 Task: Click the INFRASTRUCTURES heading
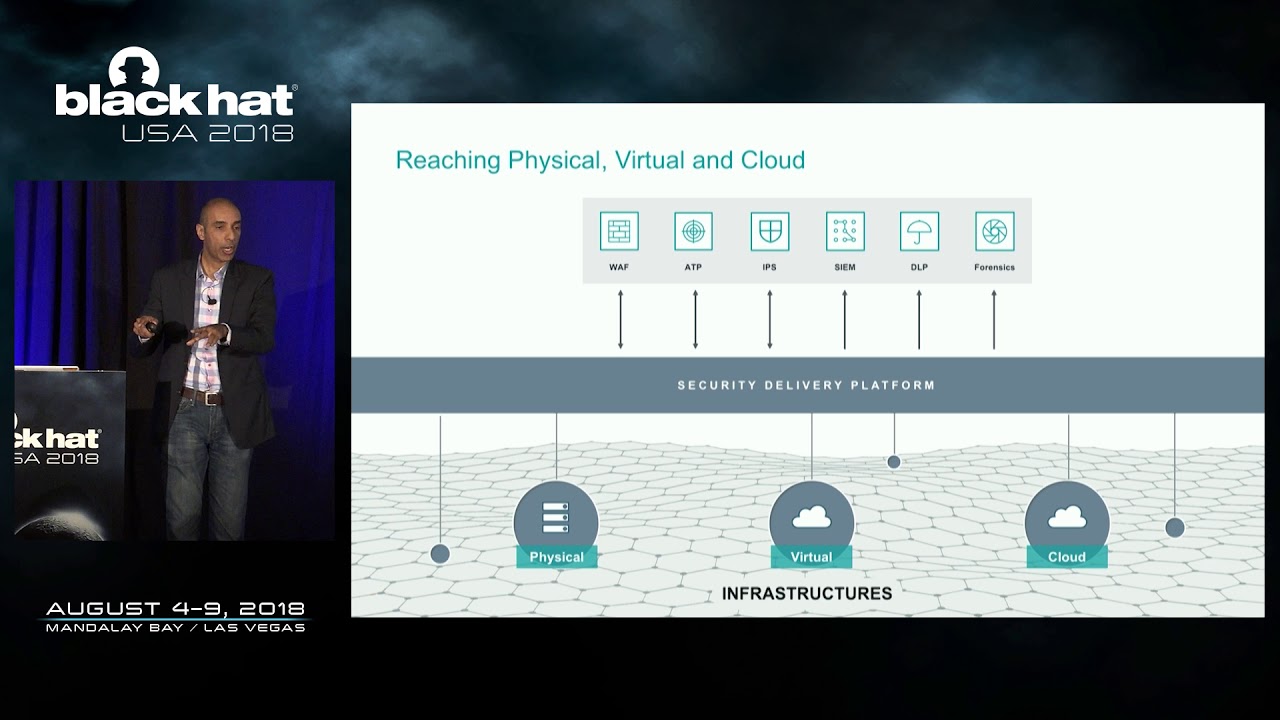point(807,593)
